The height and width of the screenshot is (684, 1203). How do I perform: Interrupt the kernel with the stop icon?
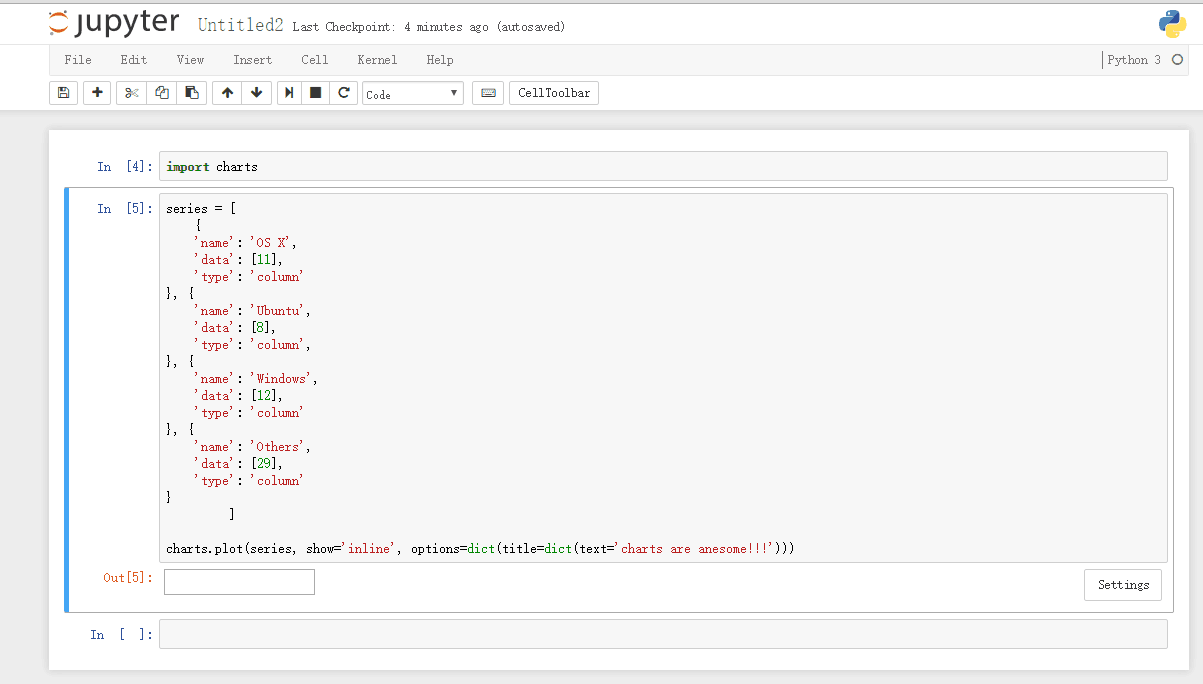[x=316, y=93]
